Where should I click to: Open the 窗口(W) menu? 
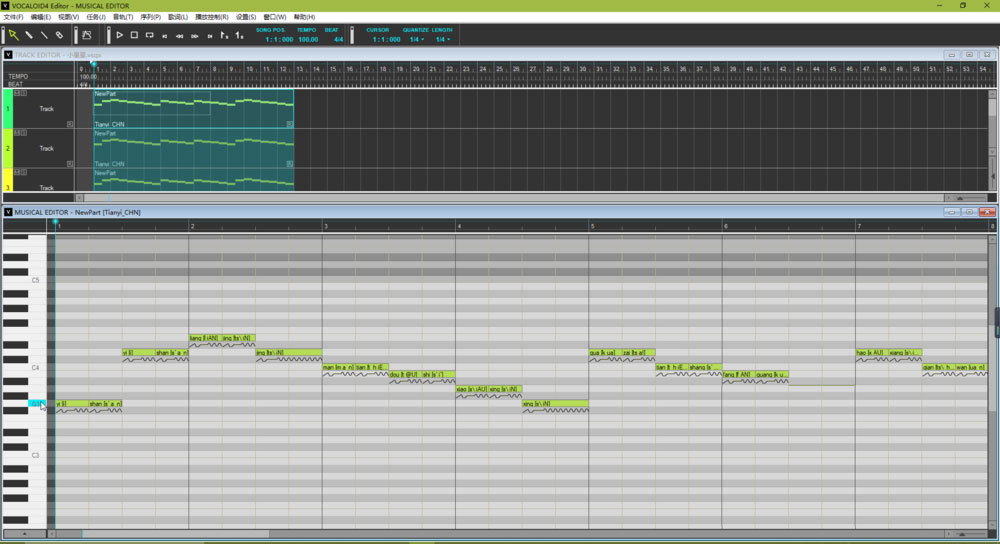tap(275, 17)
